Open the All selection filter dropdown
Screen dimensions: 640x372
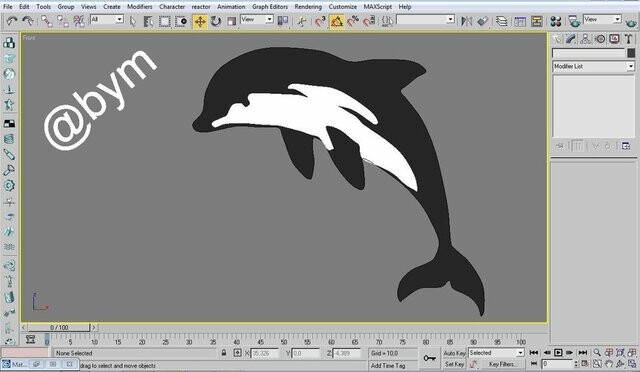107,19
